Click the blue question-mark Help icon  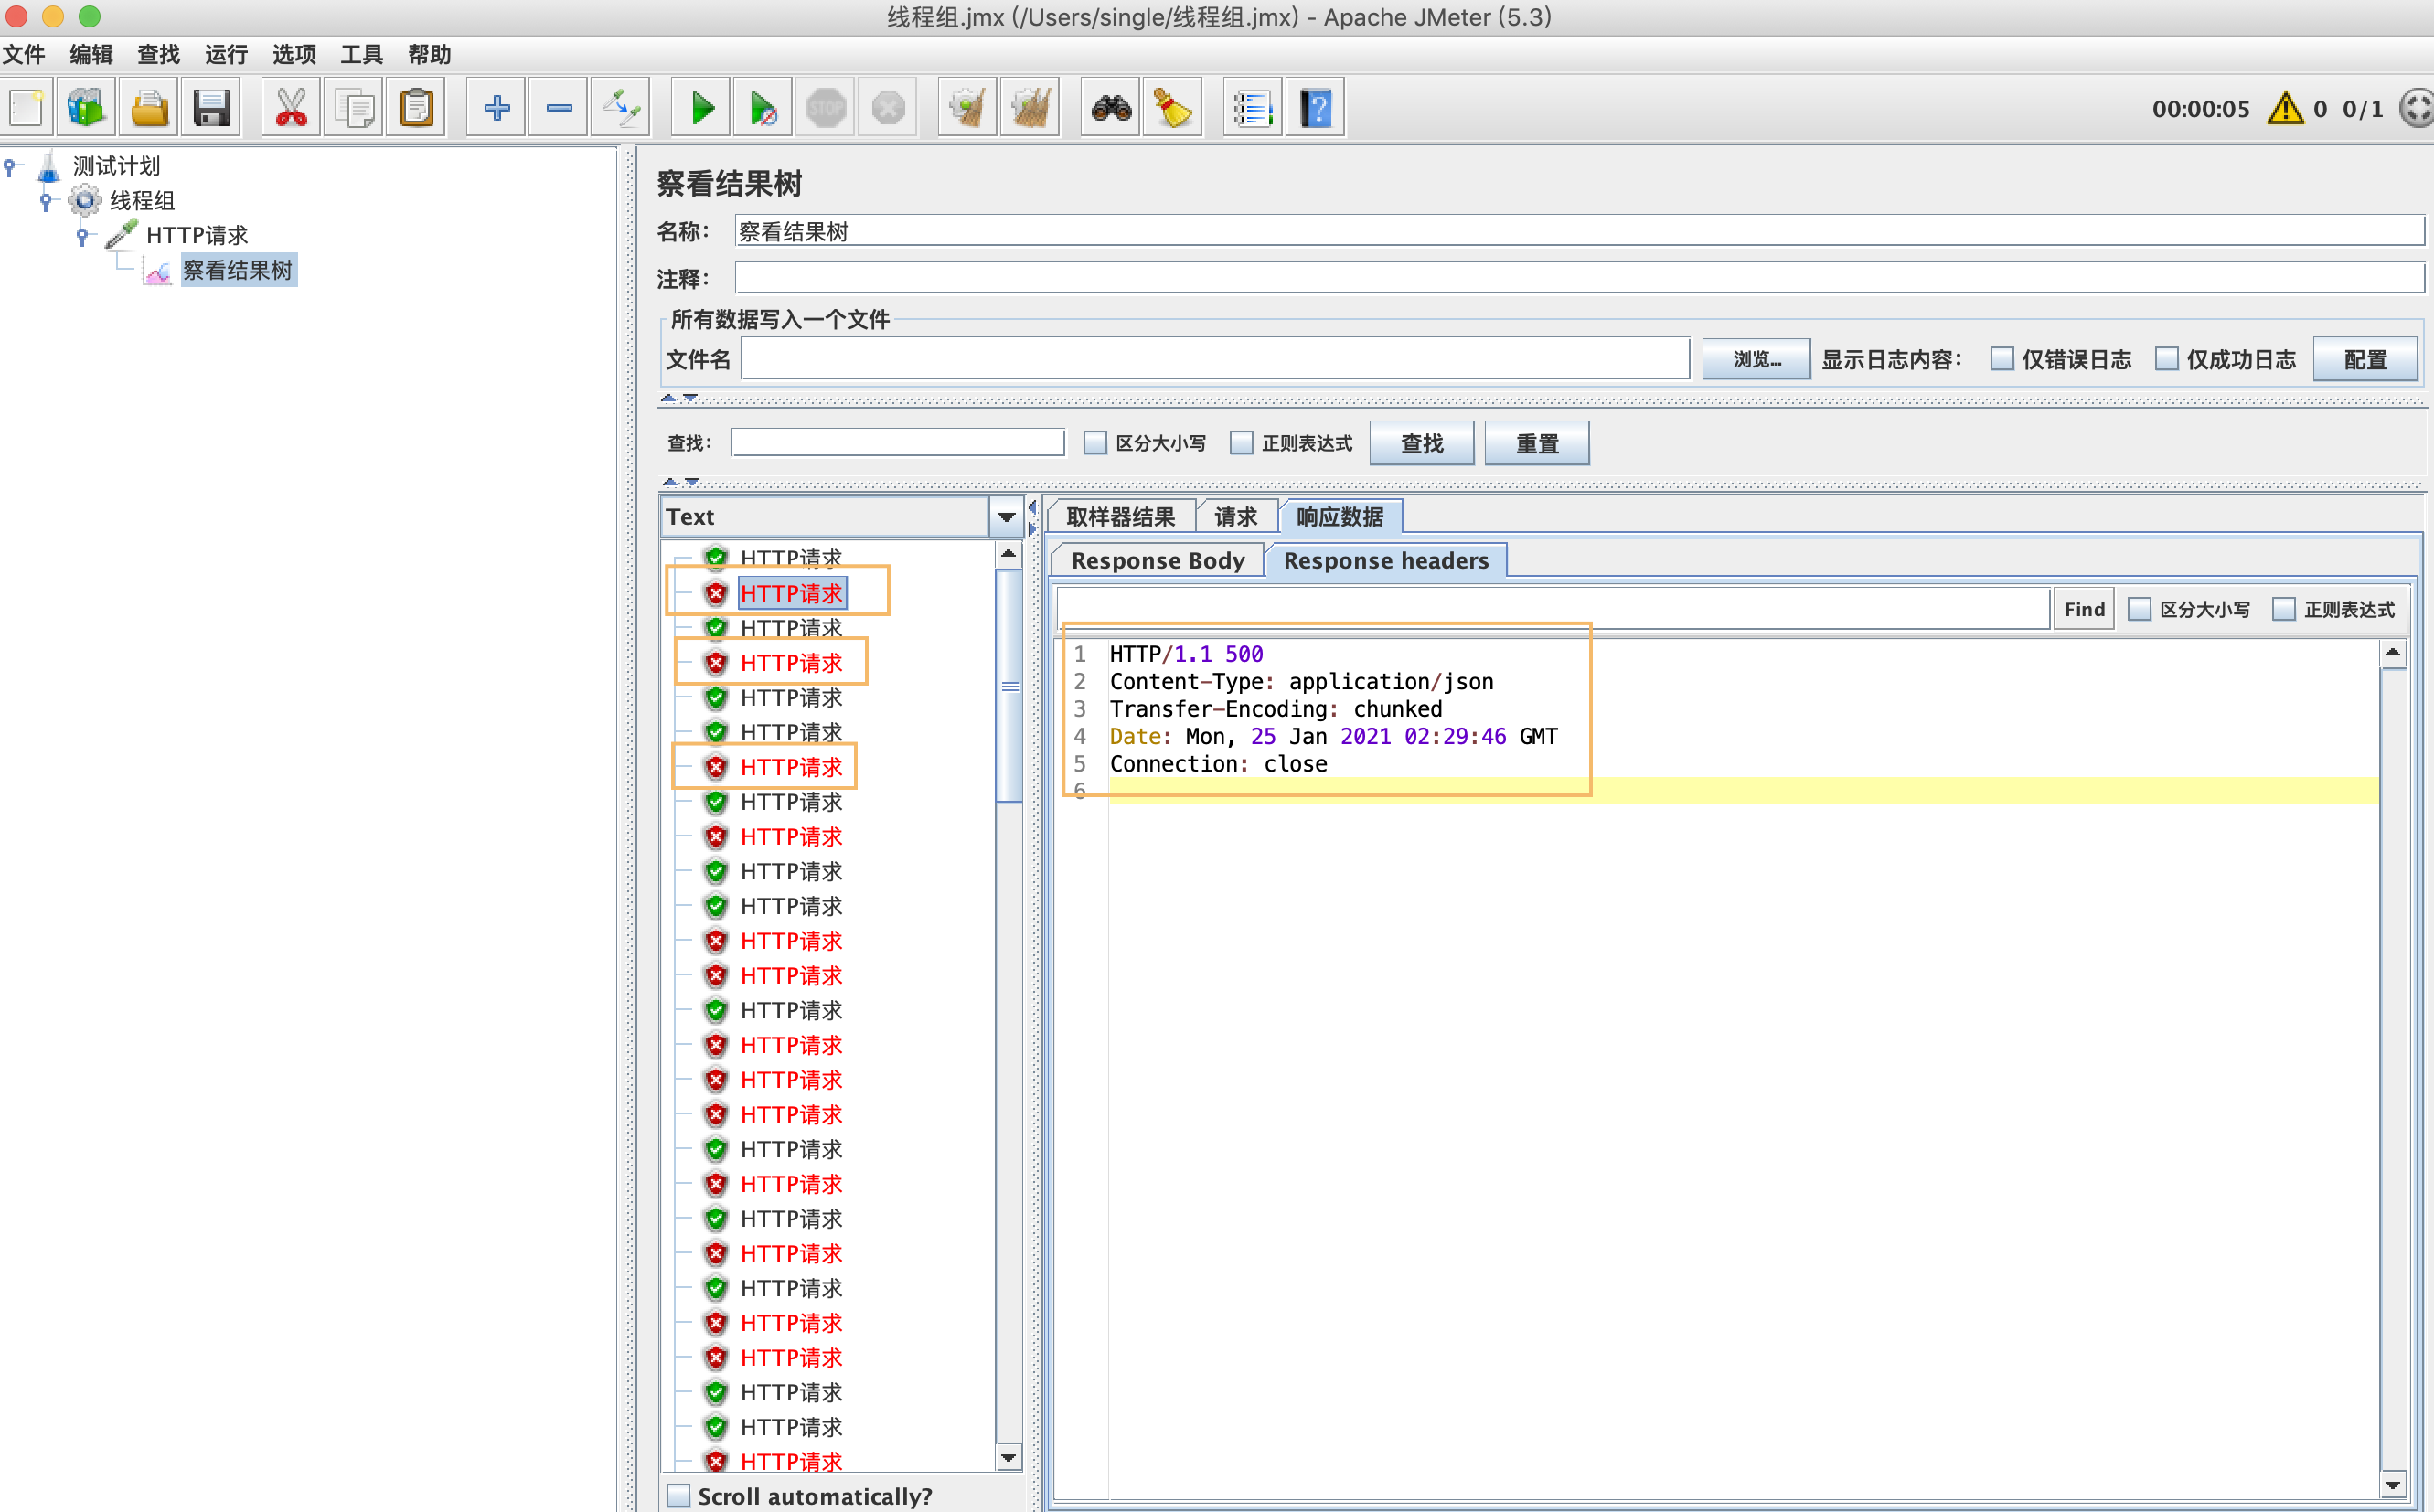1316,108
